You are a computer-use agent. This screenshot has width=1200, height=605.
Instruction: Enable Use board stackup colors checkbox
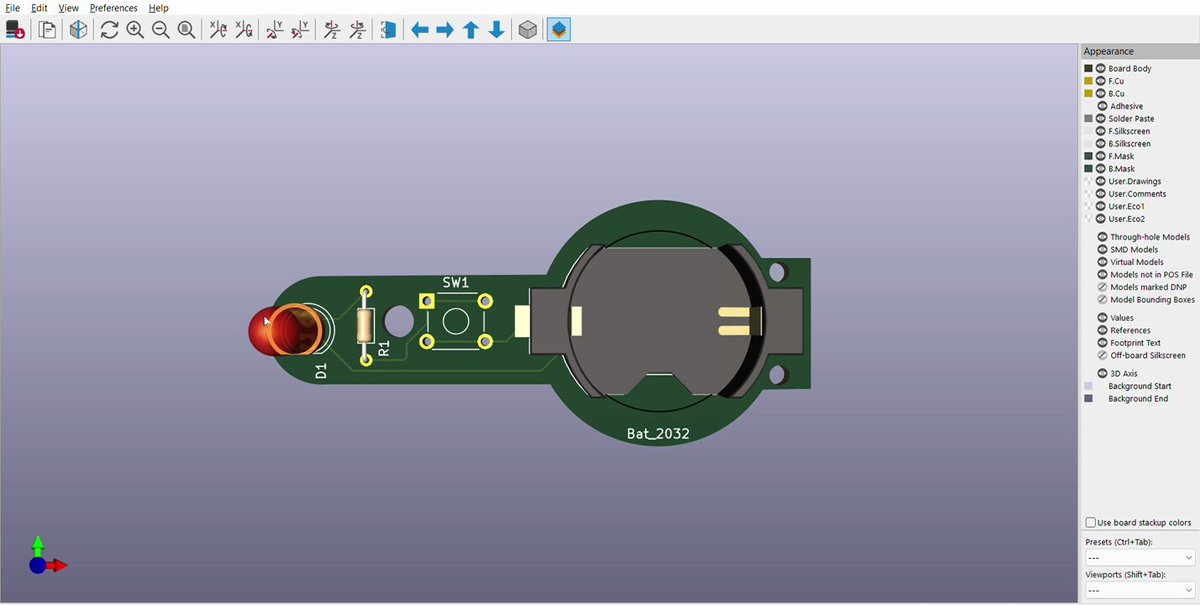[1091, 523]
